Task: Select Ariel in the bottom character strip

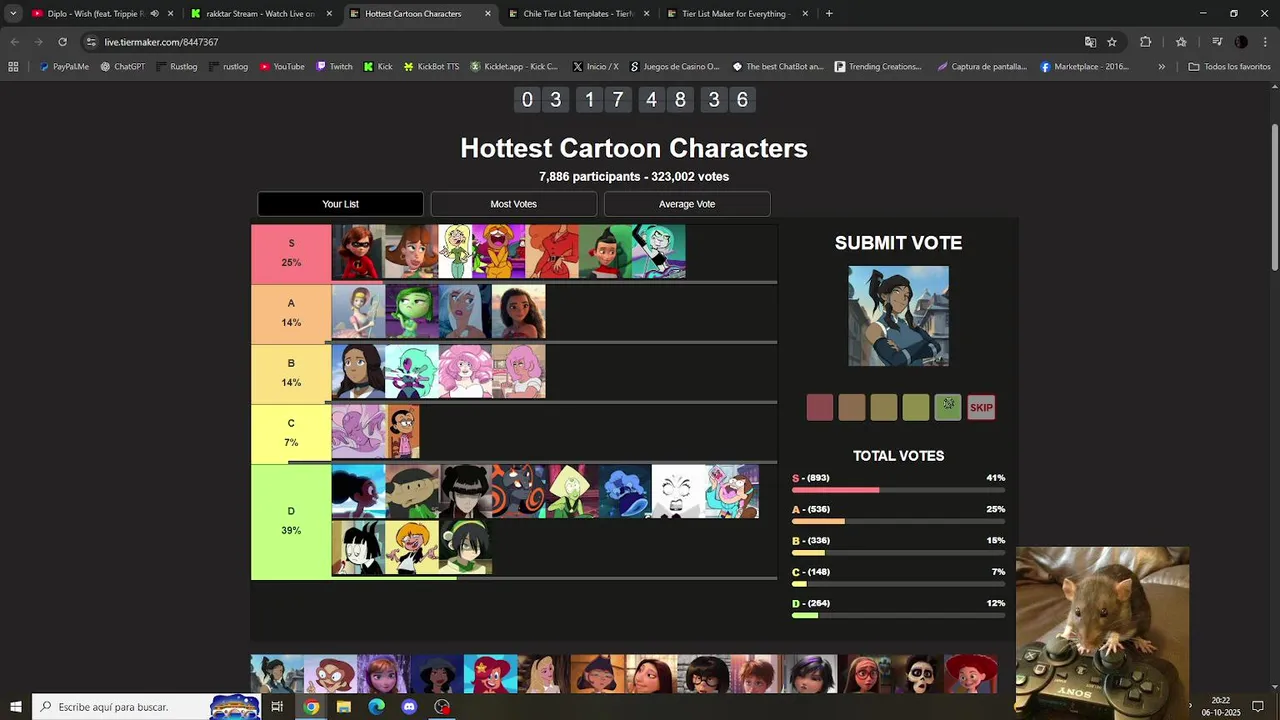Action: tap(491, 674)
